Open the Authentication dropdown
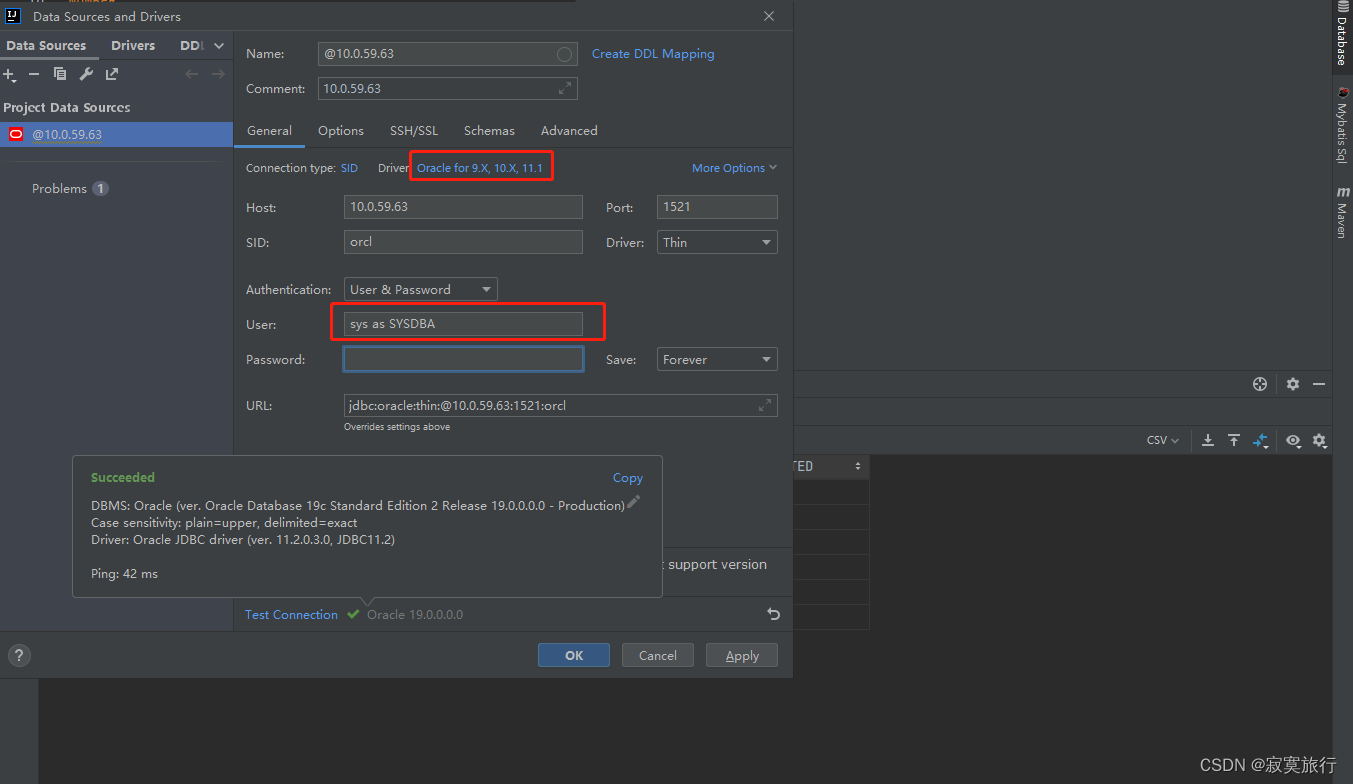Image resolution: width=1353 pixels, height=784 pixels. (x=420, y=289)
